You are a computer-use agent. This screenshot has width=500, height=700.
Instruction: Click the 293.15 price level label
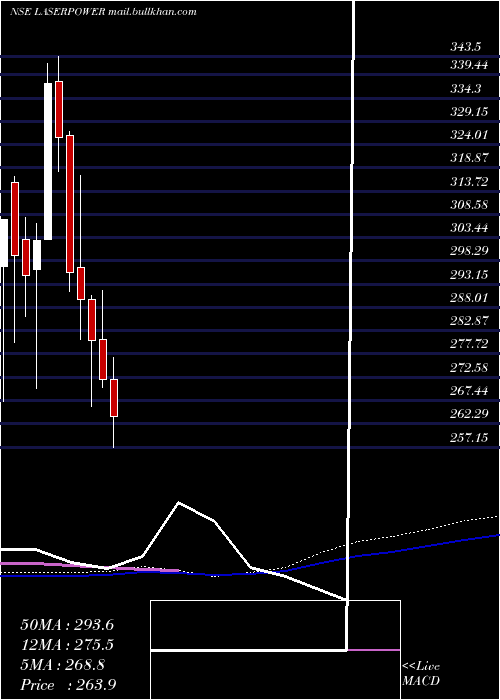pyautogui.click(x=469, y=275)
